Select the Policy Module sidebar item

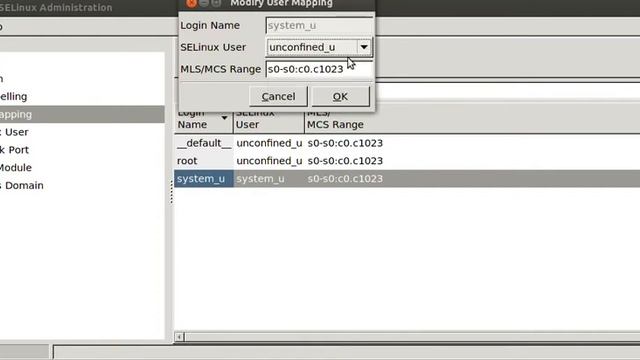pyautogui.click(x=82, y=168)
